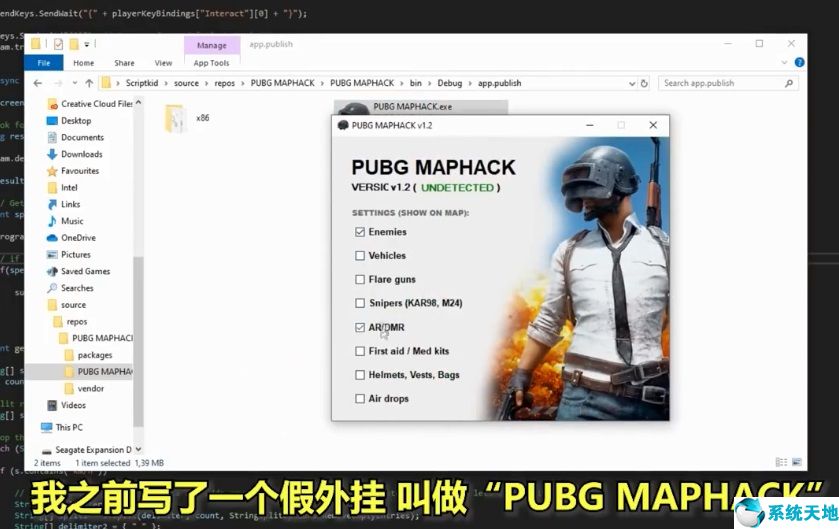Viewport: 839px width, 529px height.
Task: Open the recent locations dropdown arrow
Action: [x=73, y=83]
